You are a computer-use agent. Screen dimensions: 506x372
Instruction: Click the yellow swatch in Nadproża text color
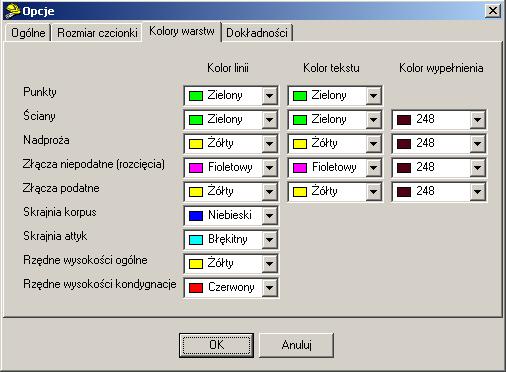pos(300,144)
